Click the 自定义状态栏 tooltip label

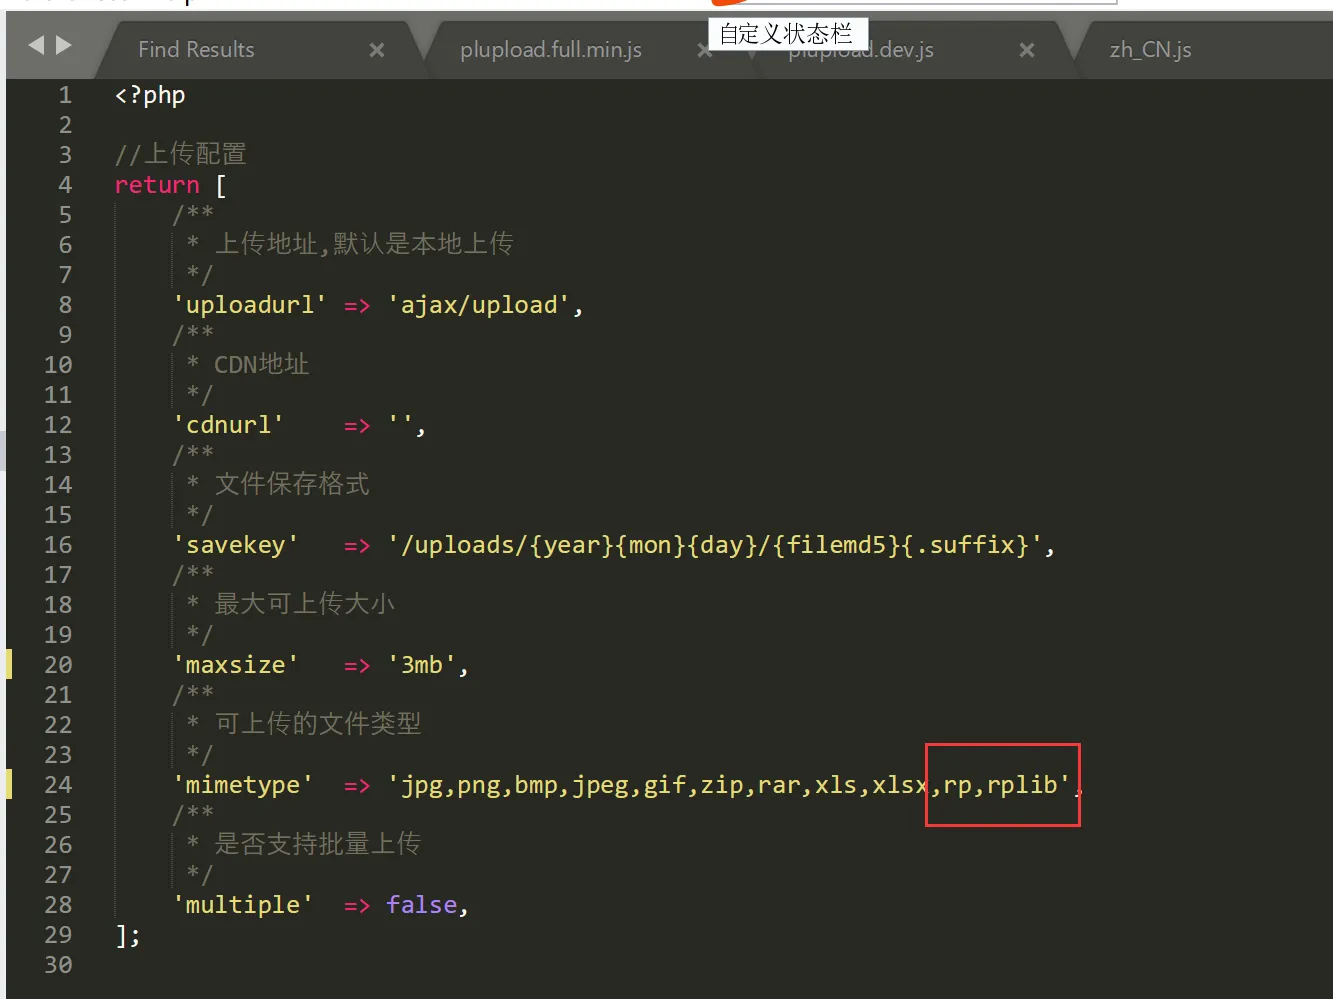(786, 34)
